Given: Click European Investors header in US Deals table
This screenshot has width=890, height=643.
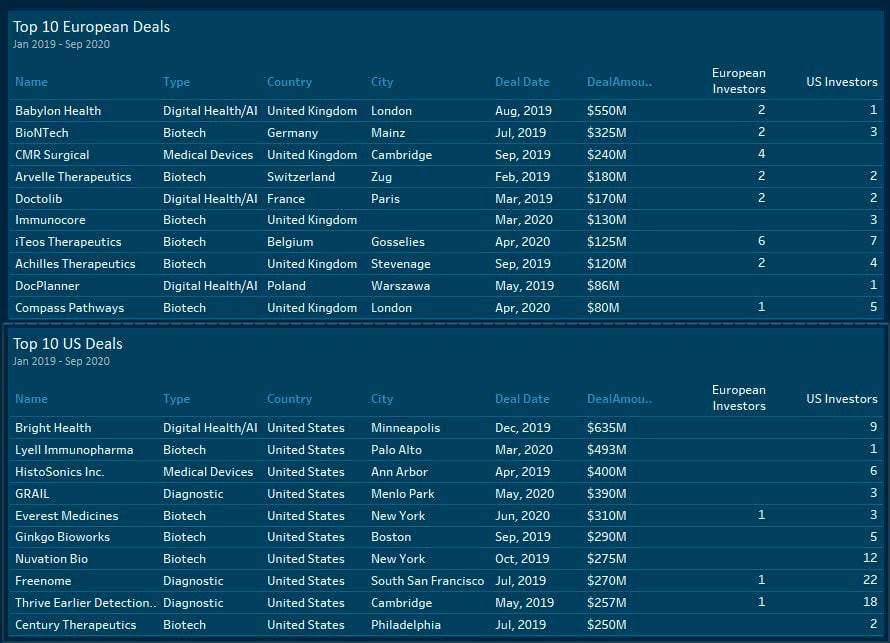Looking at the screenshot, I should coord(738,398).
